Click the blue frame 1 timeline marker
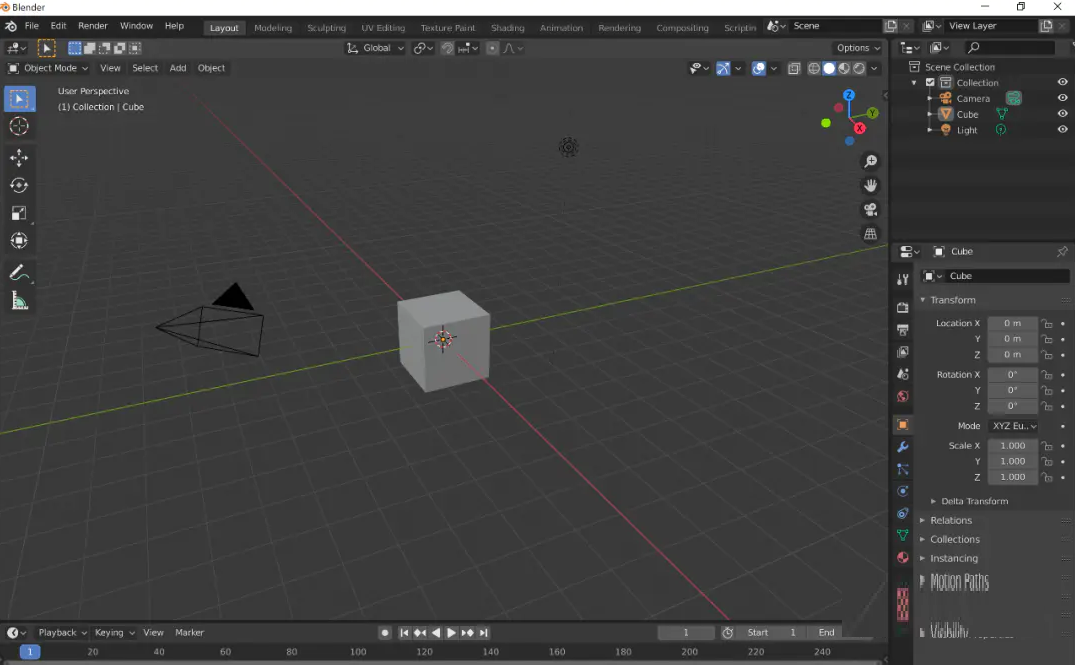Screen dimensions: 1075x665 [30, 652]
